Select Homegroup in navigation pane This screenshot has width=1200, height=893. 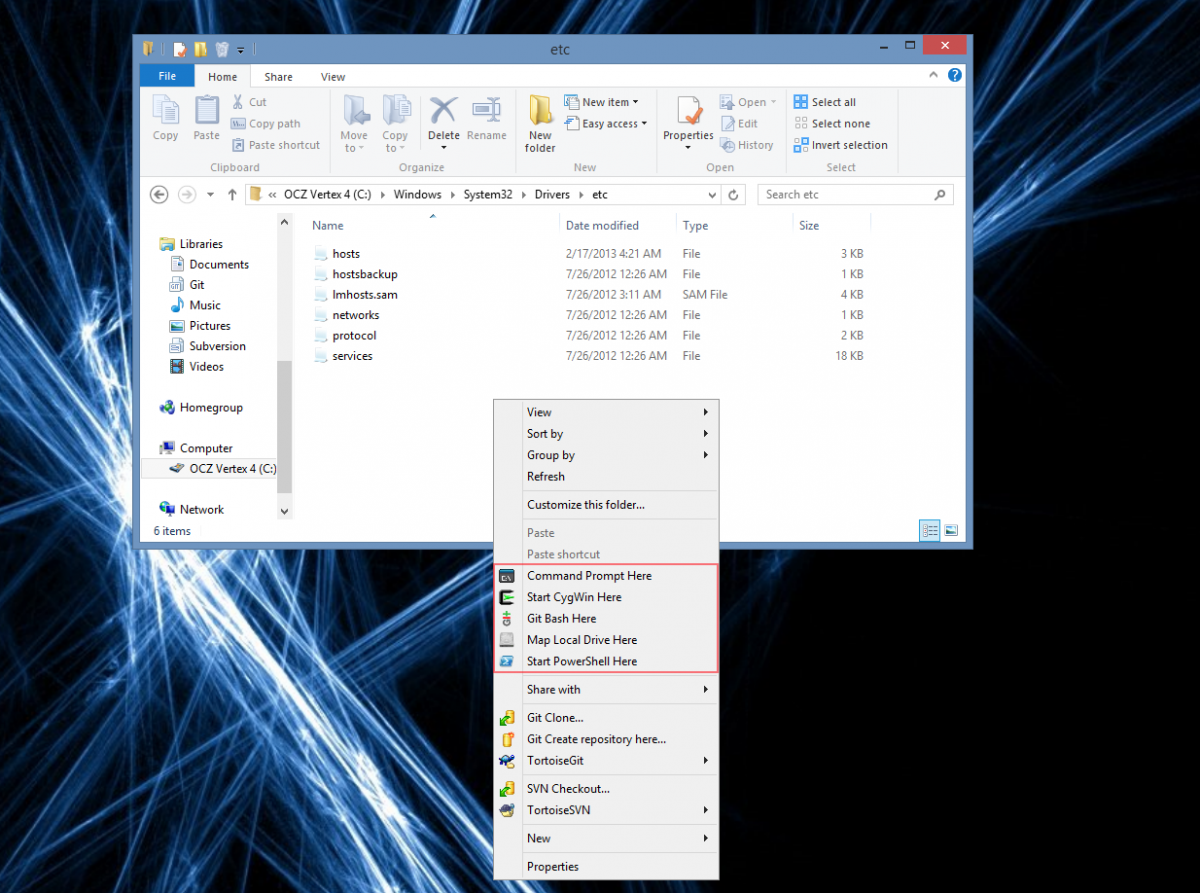coord(211,408)
